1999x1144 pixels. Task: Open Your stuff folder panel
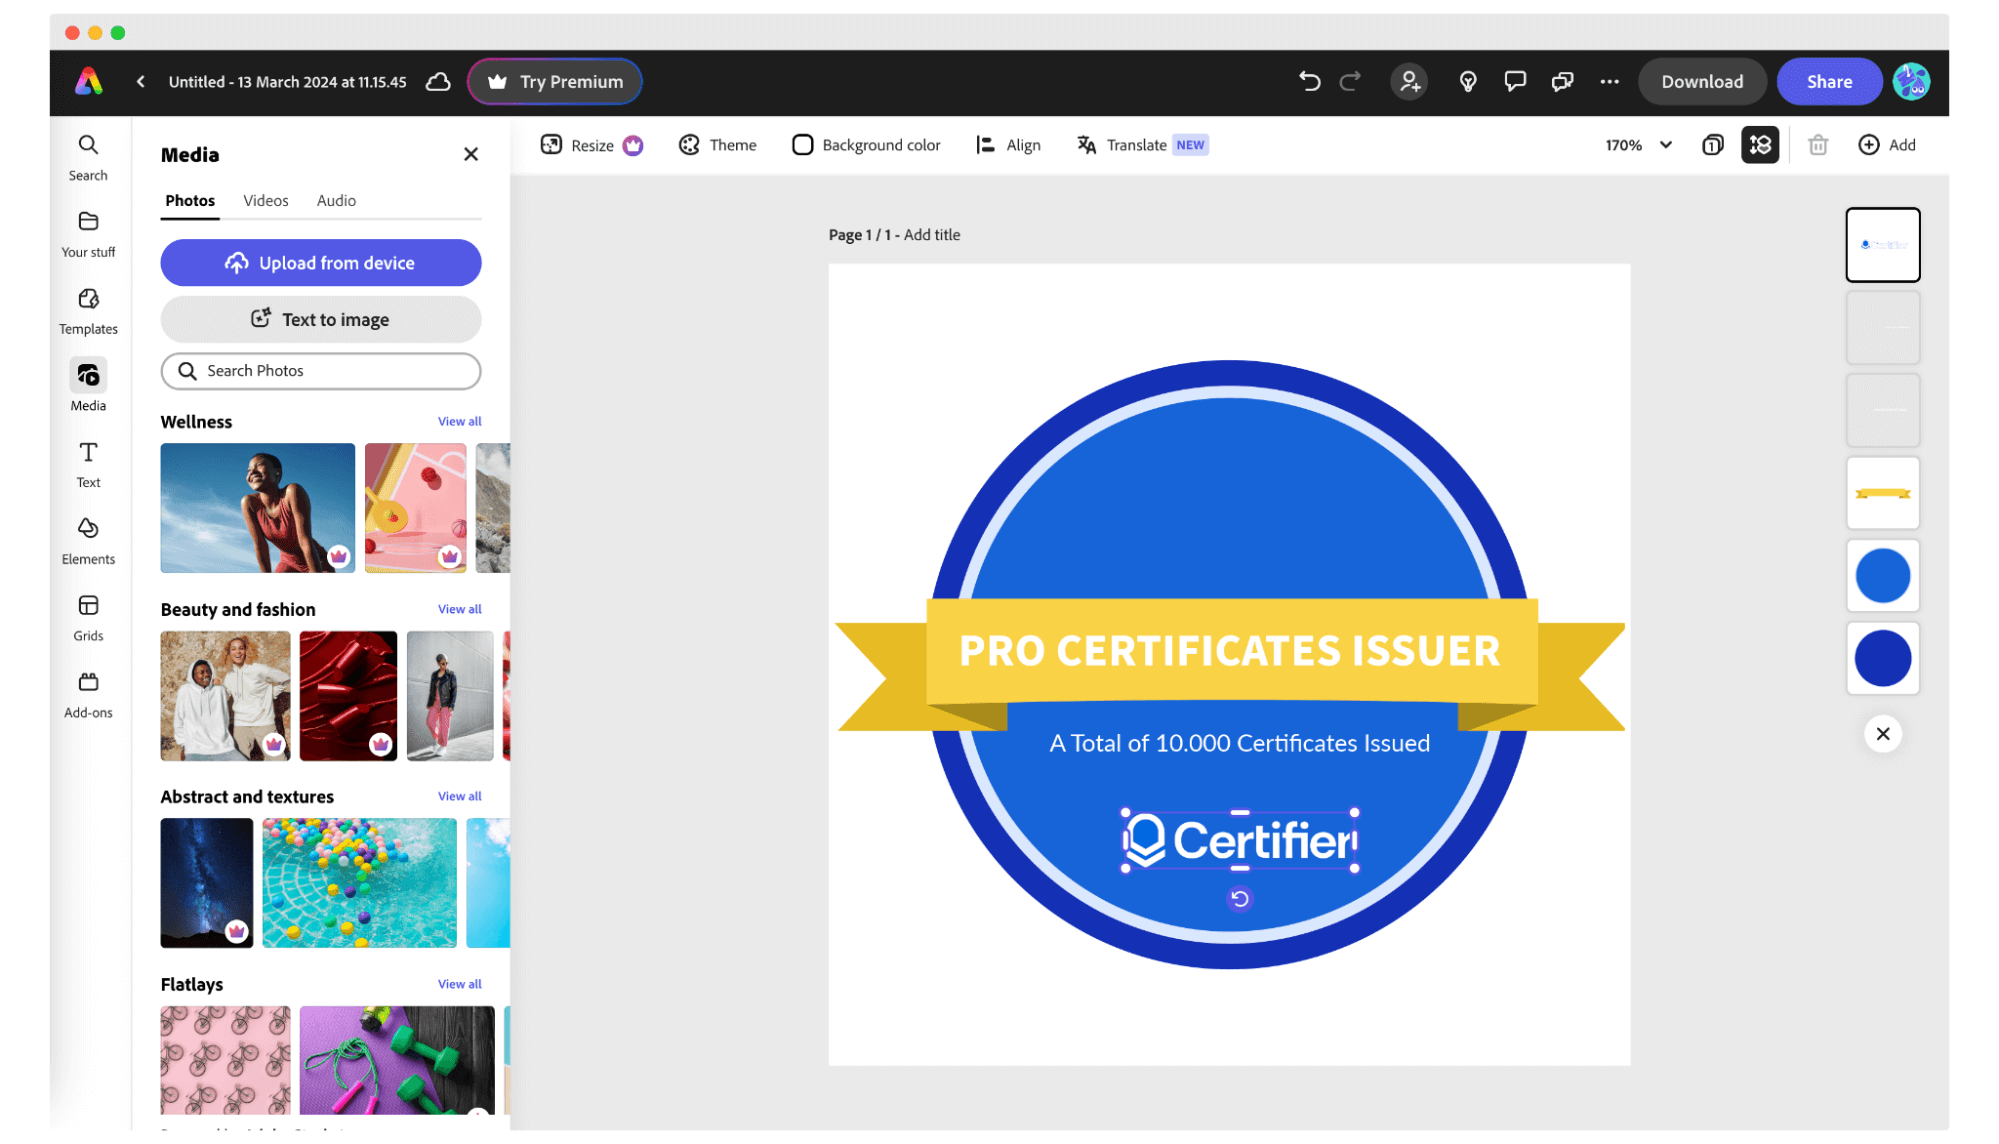pos(88,235)
